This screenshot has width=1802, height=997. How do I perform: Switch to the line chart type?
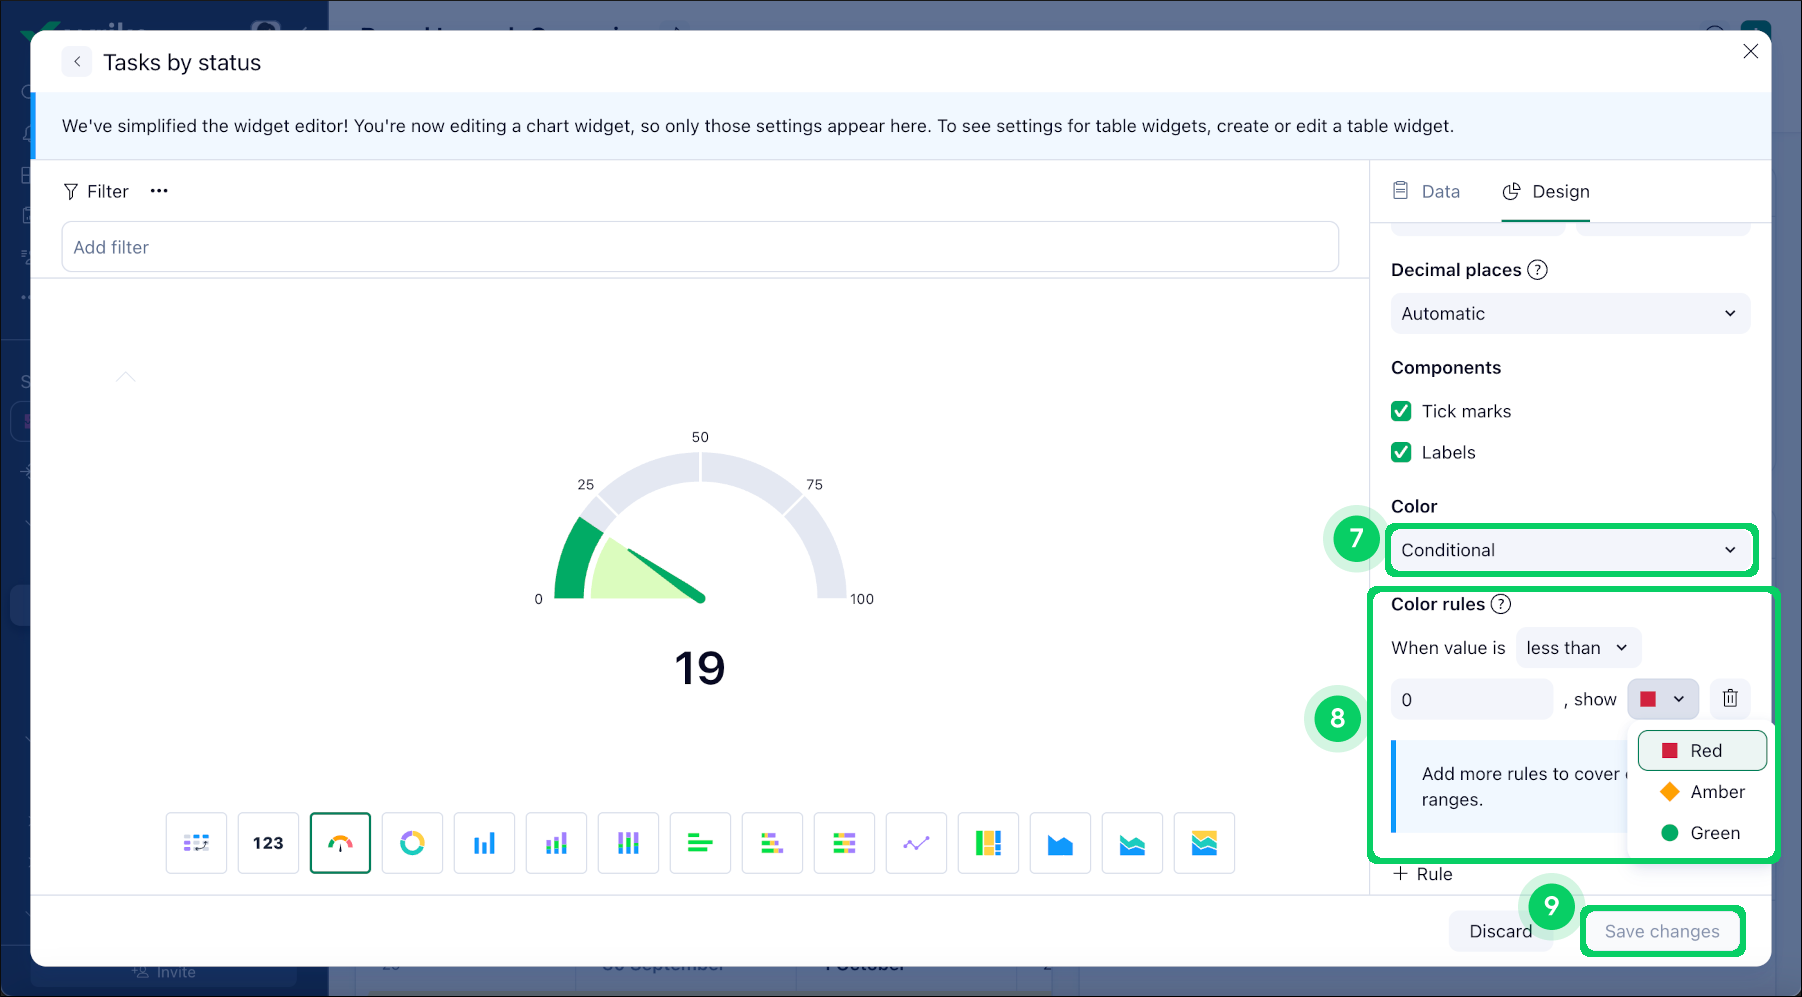click(x=916, y=843)
